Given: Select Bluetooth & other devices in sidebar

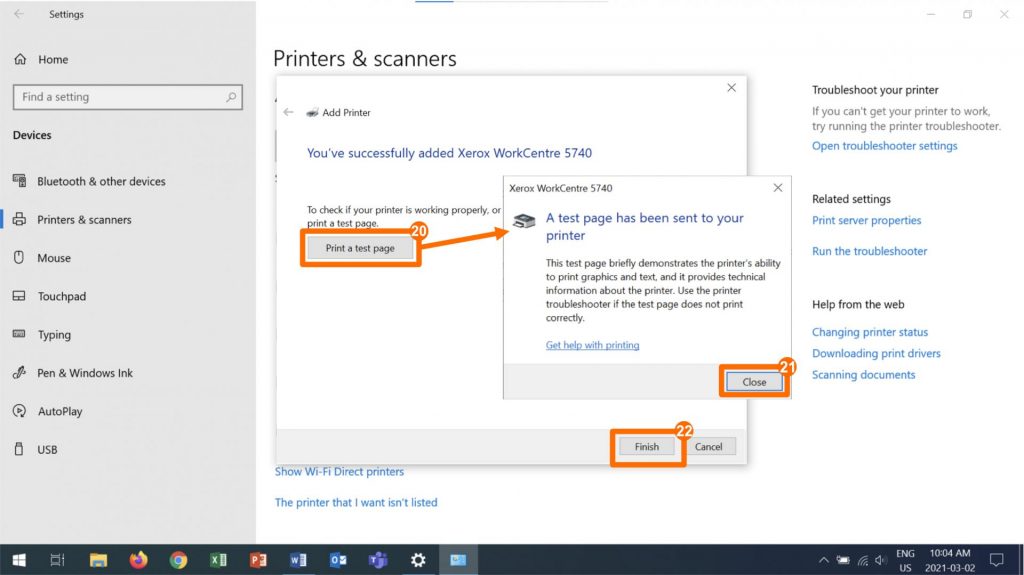Looking at the screenshot, I should [101, 181].
